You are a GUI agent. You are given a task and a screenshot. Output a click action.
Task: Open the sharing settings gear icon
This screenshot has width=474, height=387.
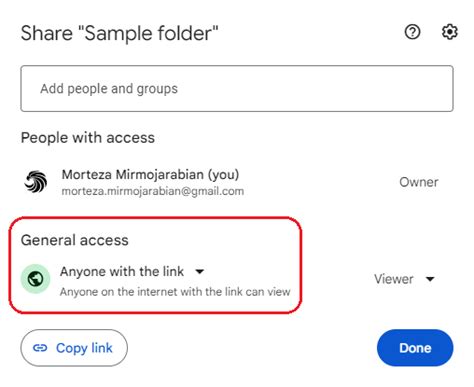[450, 32]
